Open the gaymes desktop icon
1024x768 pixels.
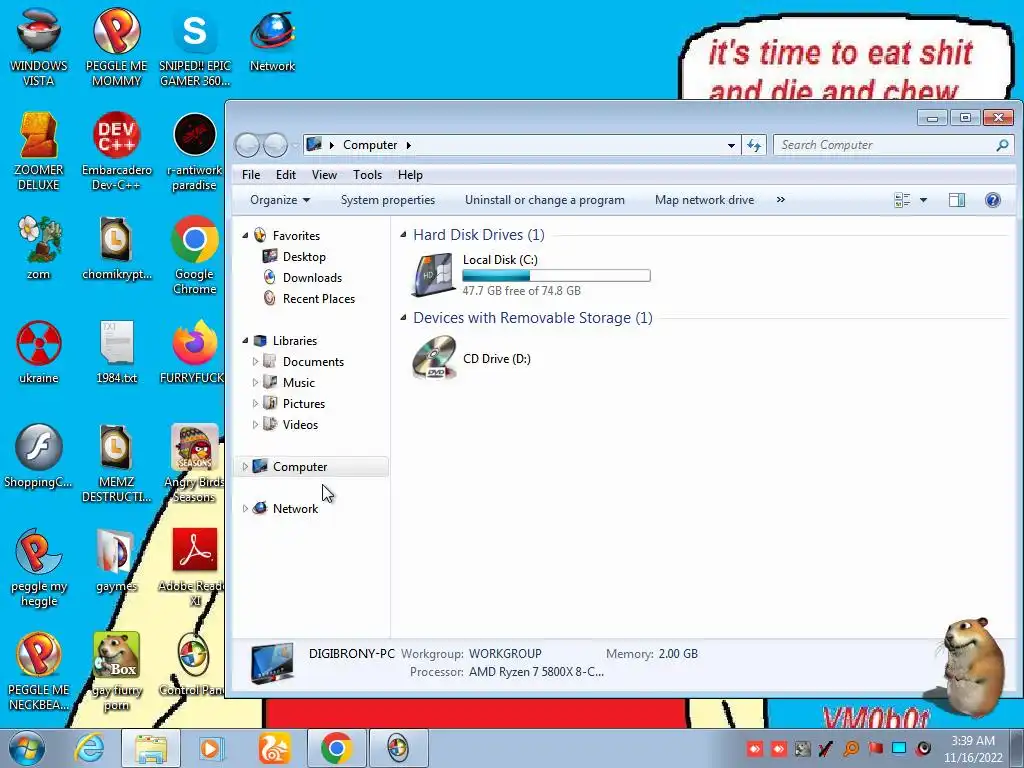coord(116,560)
